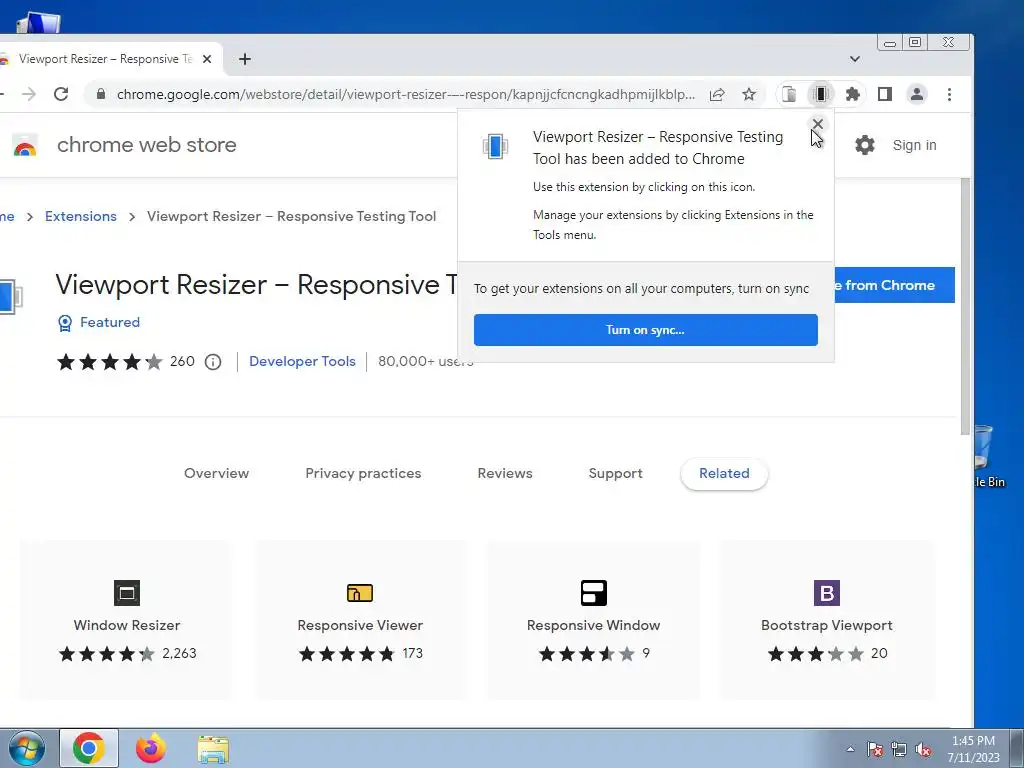The height and width of the screenshot is (768, 1024).
Task: Click the muted volume tray icon
Action: pyautogui.click(x=923, y=749)
